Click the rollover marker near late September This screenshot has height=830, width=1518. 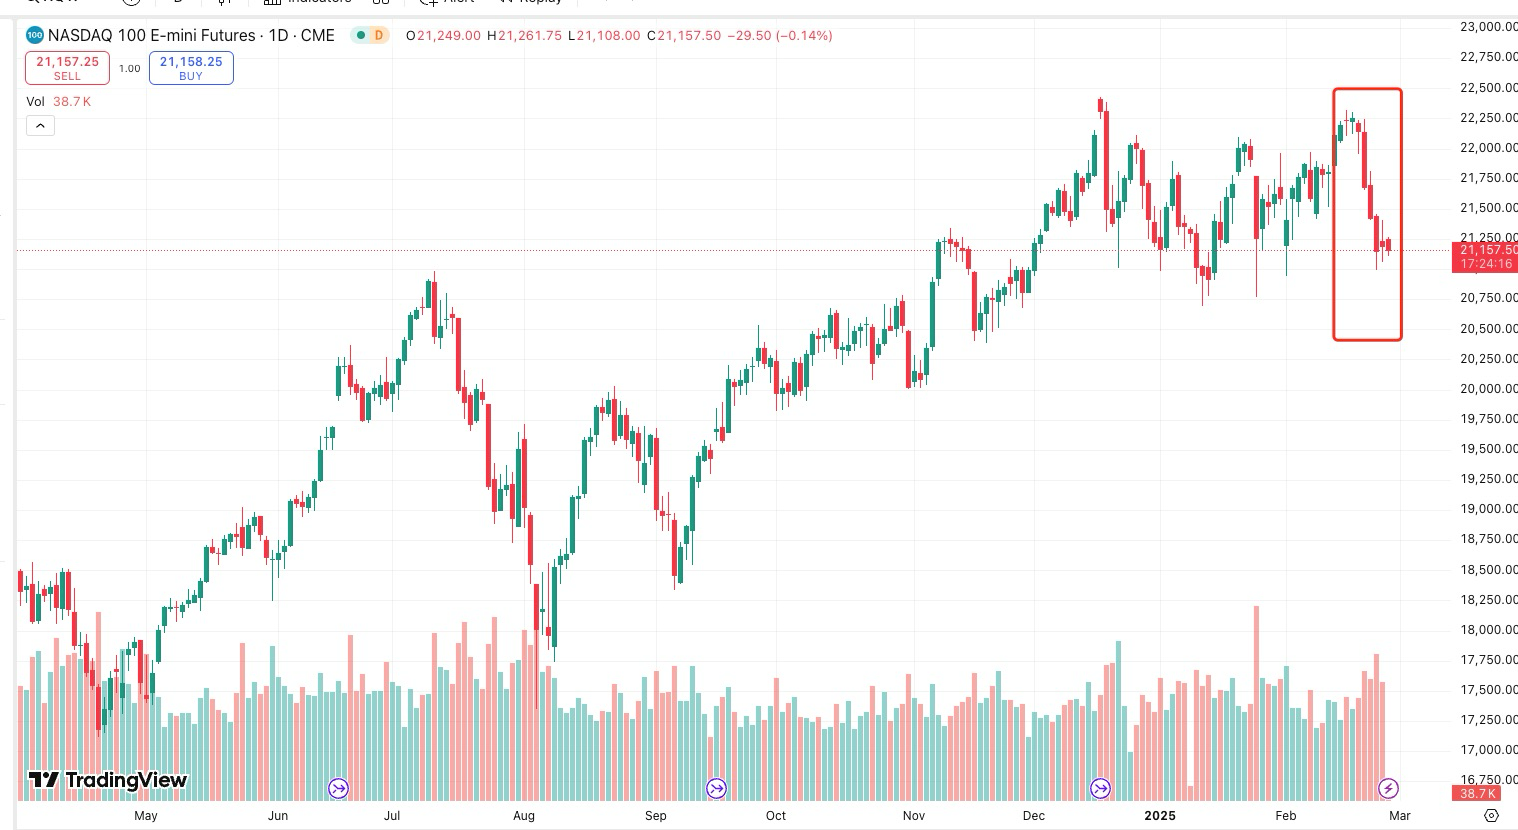pos(716,789)
